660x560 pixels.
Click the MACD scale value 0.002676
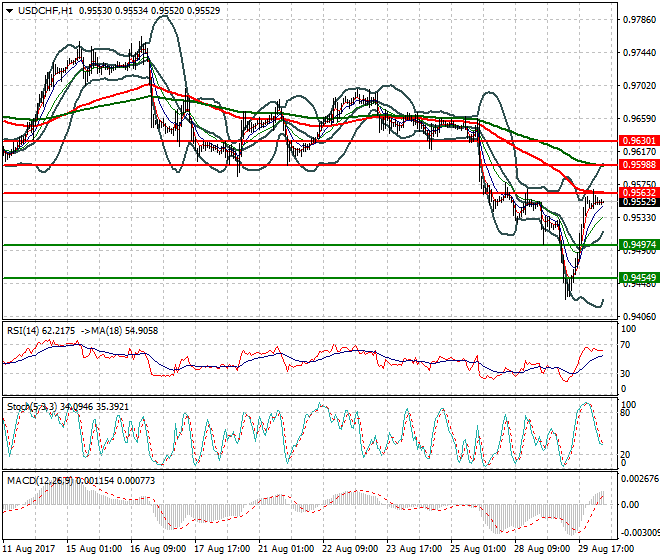point(640,479)
